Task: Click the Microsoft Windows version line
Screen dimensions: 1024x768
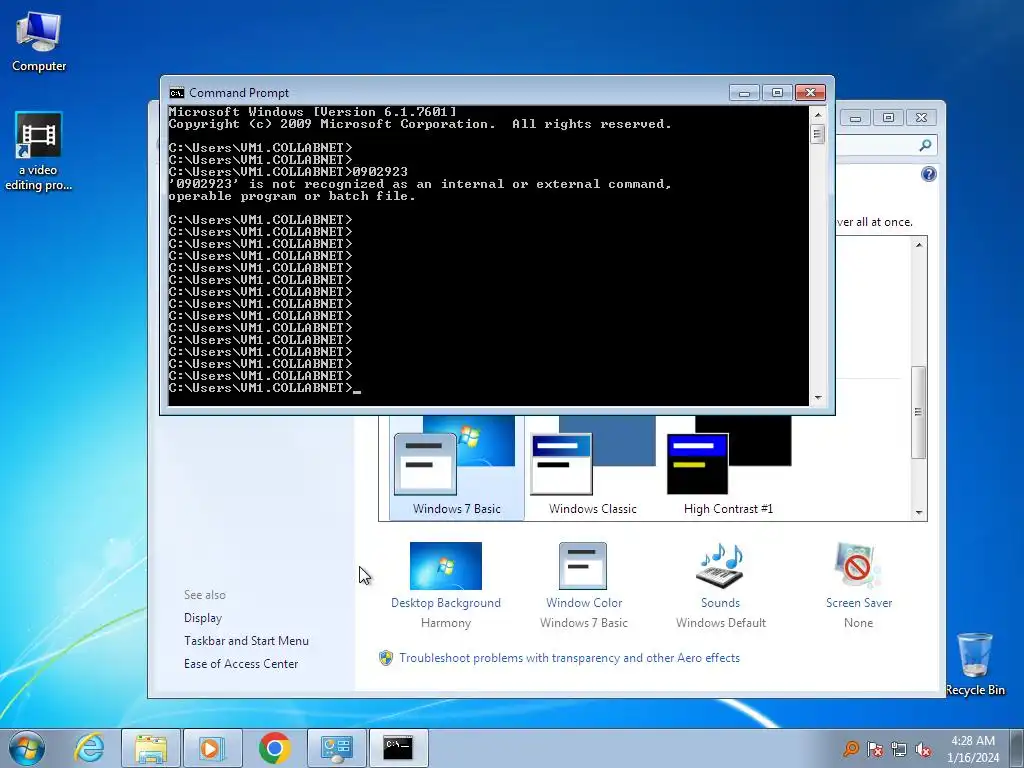Action: [313, 112]
